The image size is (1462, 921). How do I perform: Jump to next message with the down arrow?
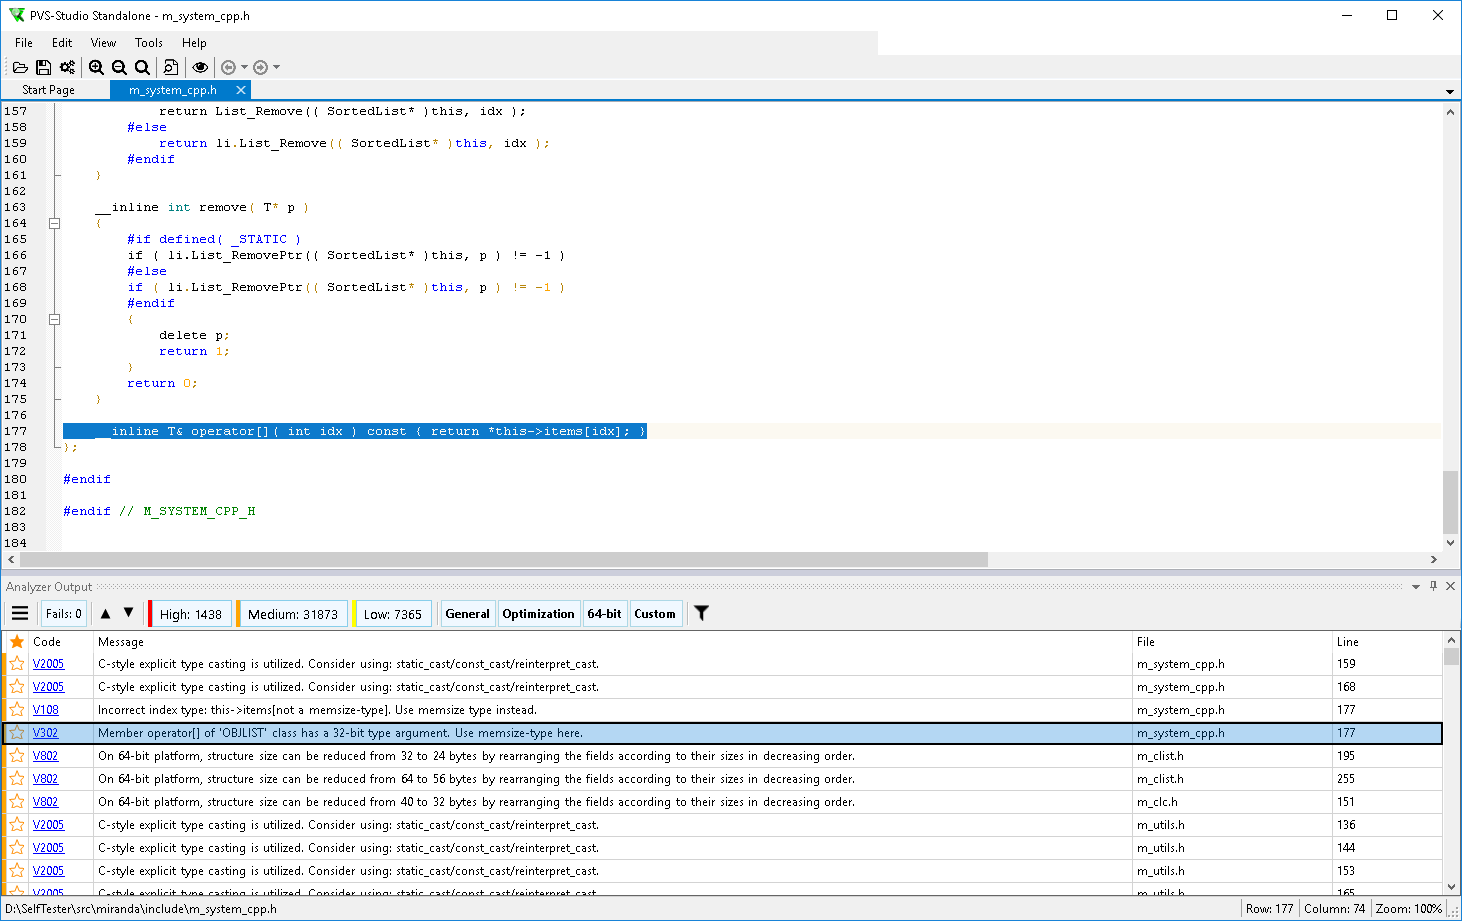click(128, 613)
